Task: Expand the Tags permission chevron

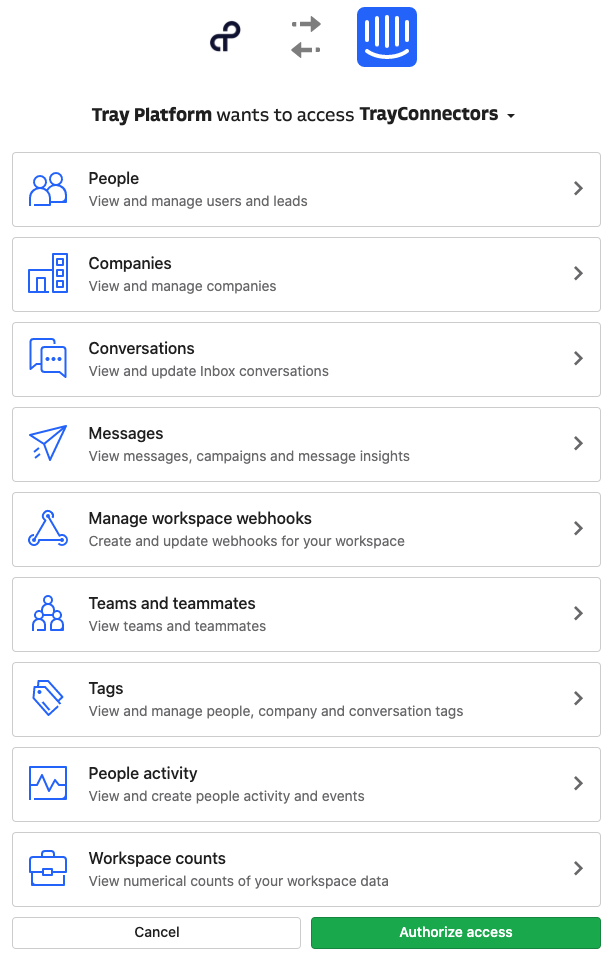Action: tap(578, 698)
